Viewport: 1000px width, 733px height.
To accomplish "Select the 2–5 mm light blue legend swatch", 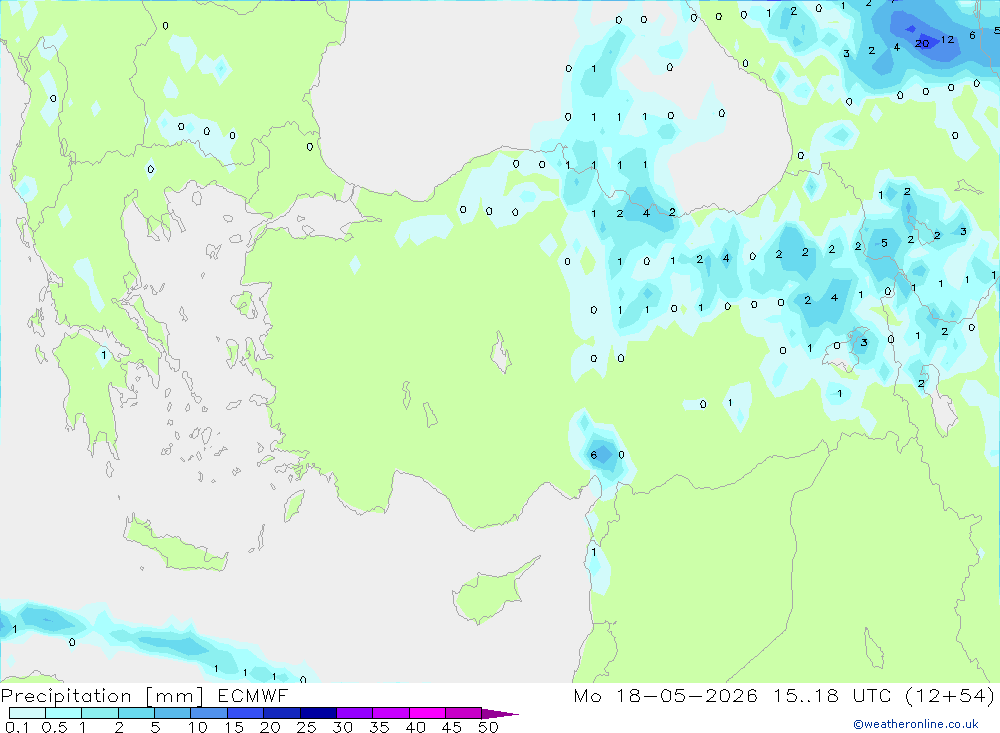I will click(x=136, y=713).
